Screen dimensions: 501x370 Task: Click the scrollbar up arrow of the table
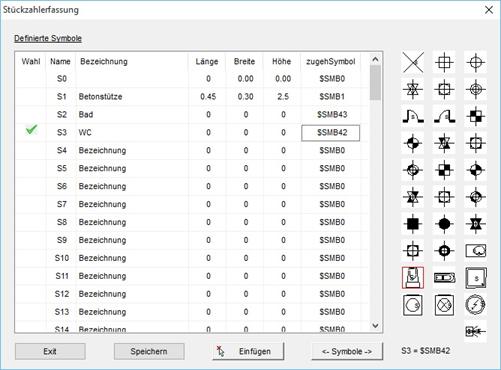375,59
